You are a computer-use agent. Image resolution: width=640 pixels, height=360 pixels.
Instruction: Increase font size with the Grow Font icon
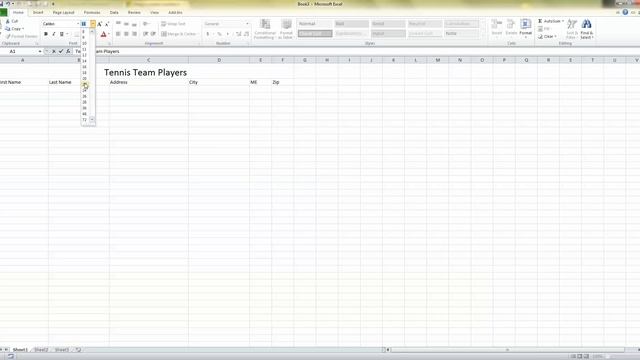(x=100, y=24)
